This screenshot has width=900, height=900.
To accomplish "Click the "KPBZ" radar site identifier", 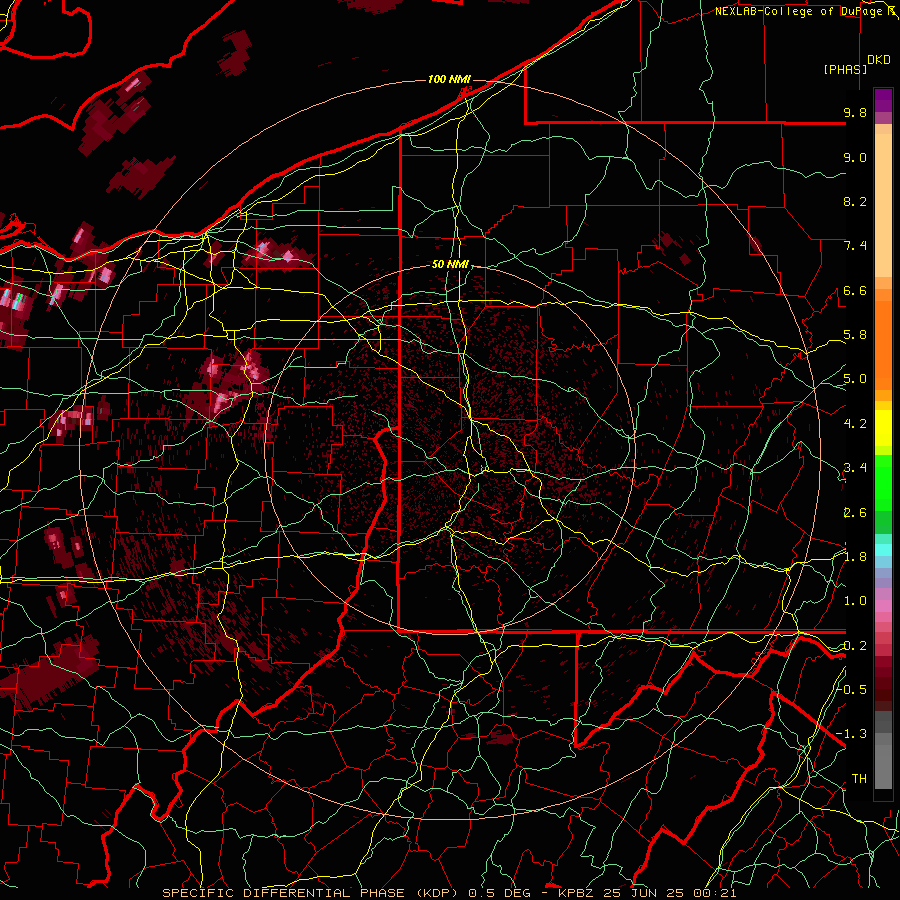I will point(576,893).
